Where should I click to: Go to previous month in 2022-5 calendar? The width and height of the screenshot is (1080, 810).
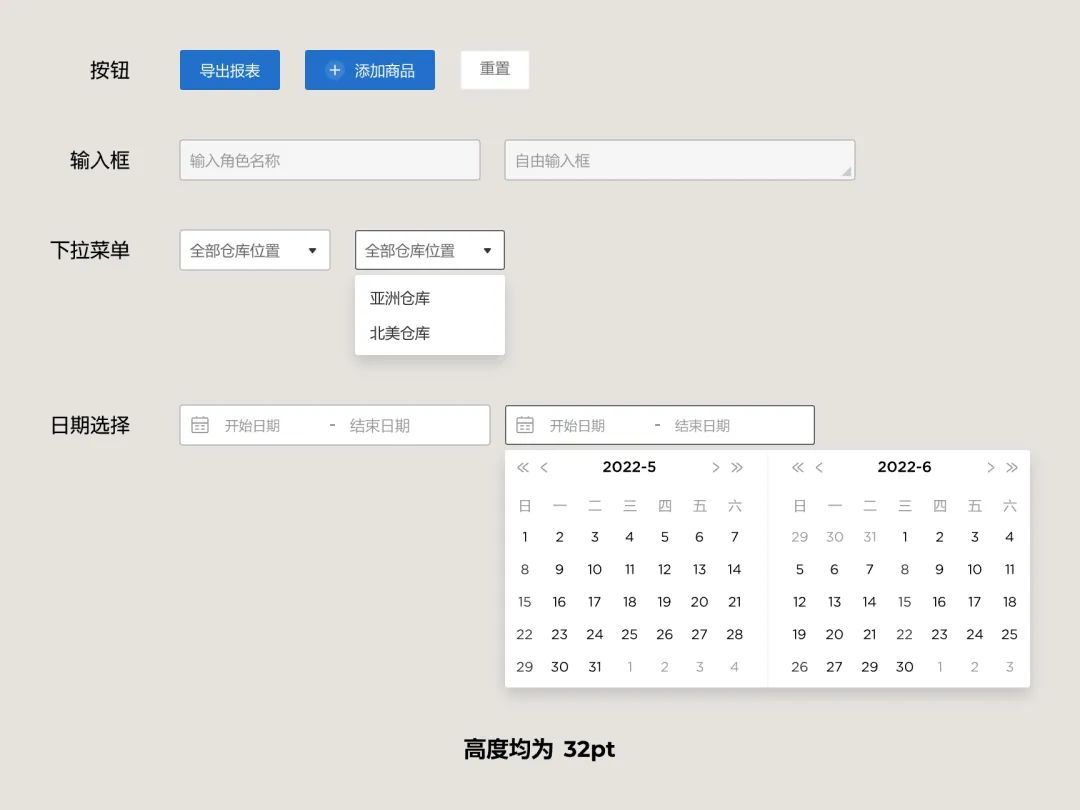pos(544,468)
